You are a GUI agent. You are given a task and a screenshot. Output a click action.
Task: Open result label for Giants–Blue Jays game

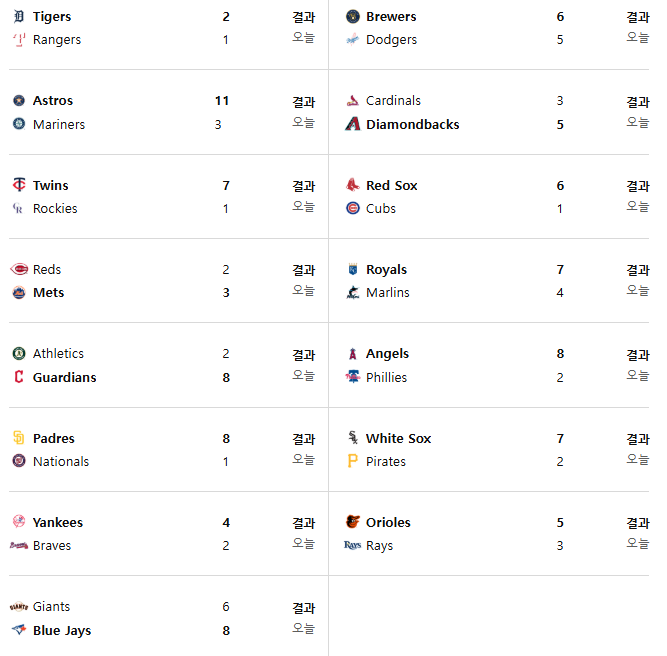pyautogui.click(x=303, y=608)
